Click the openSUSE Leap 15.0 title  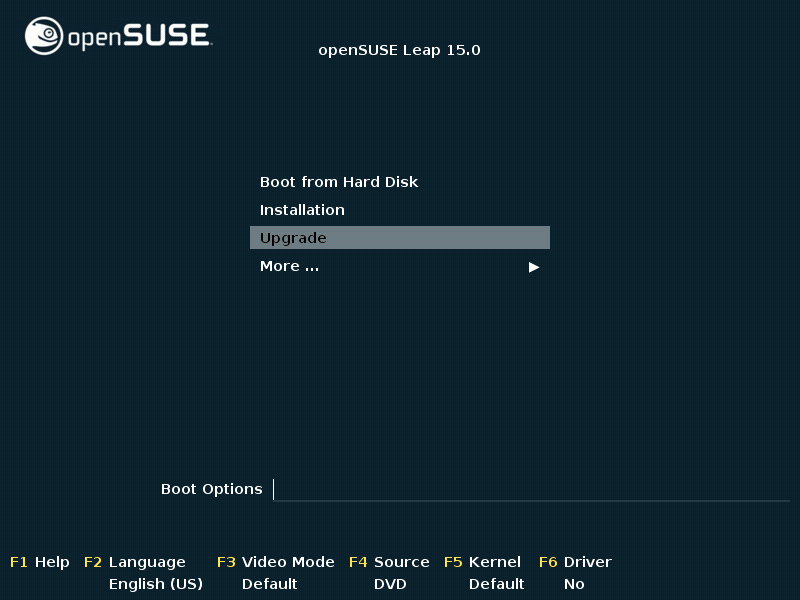(x=399, y=50)
